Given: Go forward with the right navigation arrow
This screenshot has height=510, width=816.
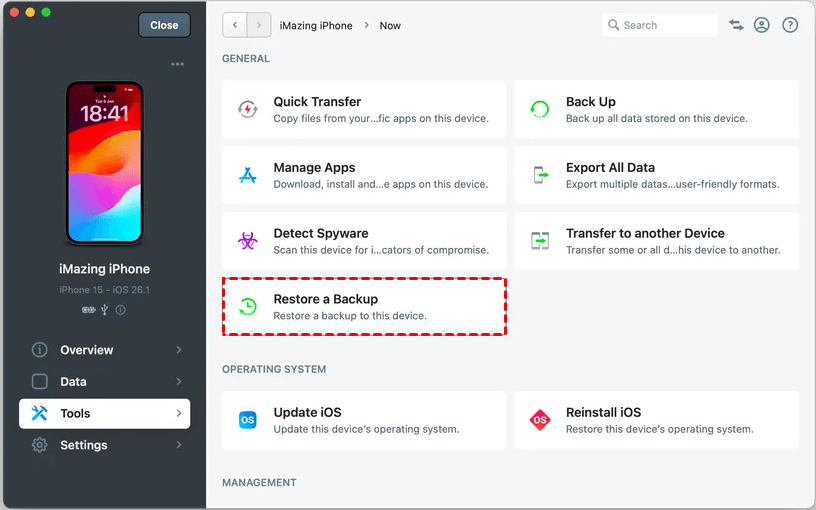Looking at the screenshot, I should [259, 25].
